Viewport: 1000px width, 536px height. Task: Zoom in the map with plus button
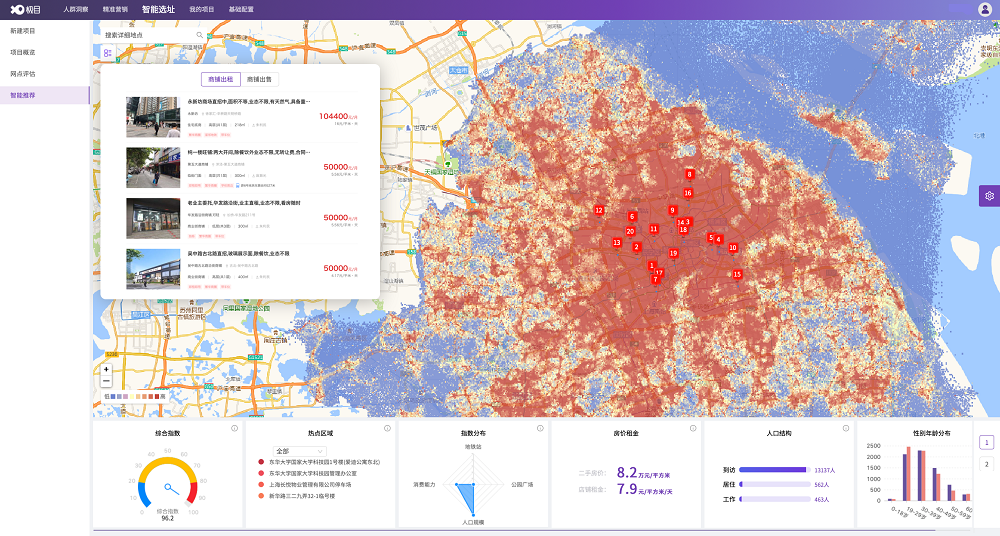[x=107, y=369]
